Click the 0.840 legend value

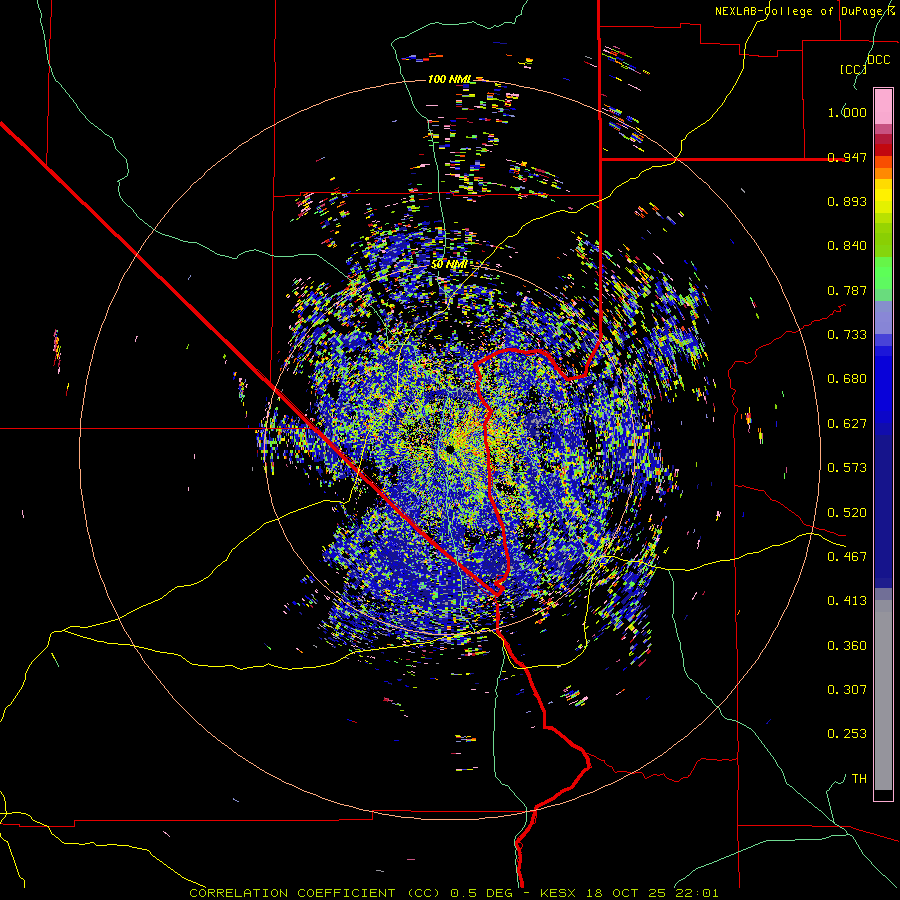(x=847, y=246)
